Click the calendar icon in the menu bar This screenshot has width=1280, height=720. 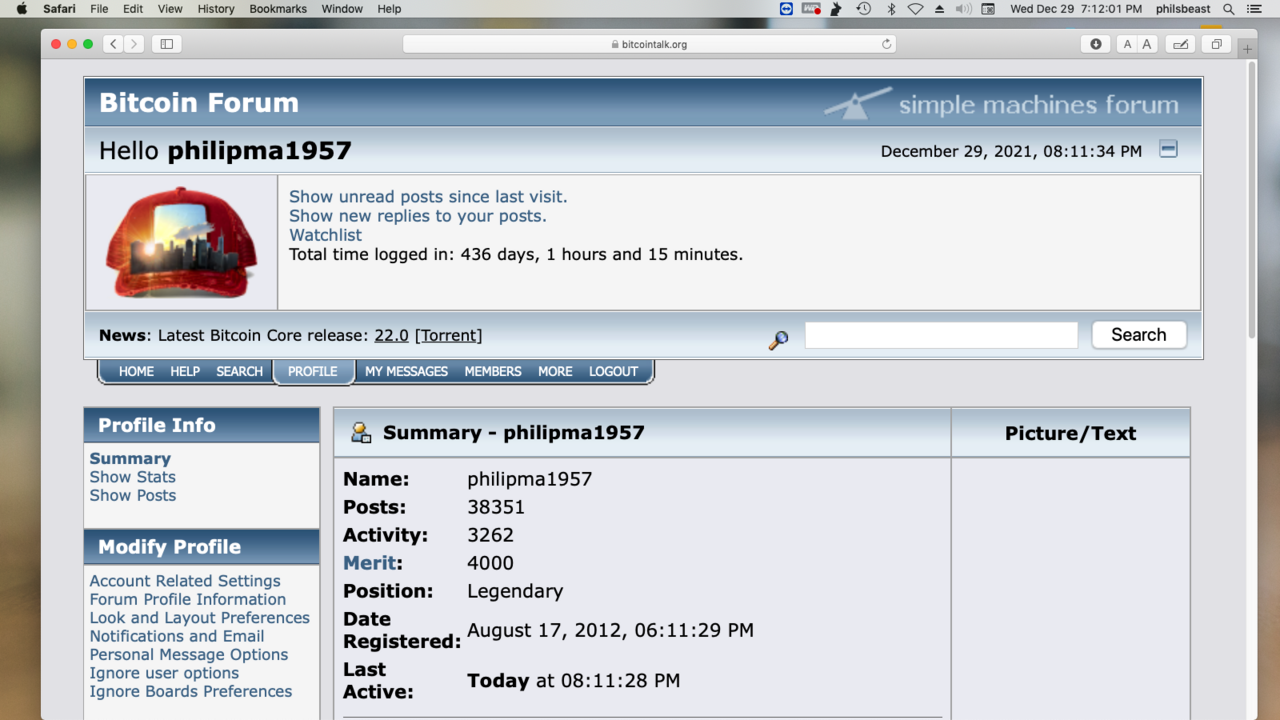pyautogui.click(x=988, y=9)
